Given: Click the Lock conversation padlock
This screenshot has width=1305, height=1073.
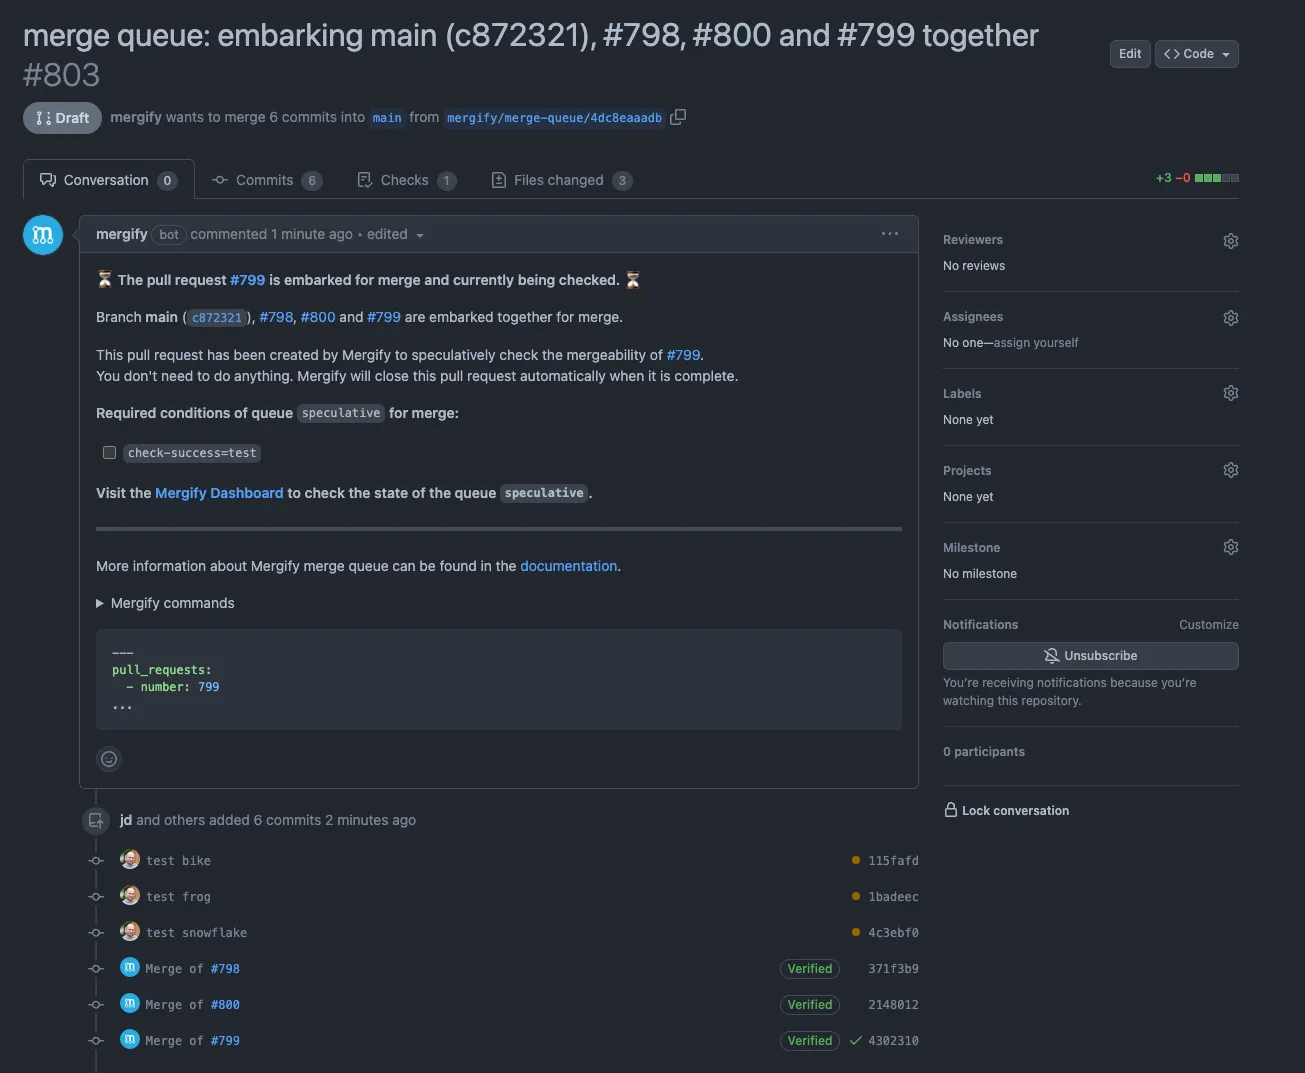Looking at the screenshot, I should [949, 810].
